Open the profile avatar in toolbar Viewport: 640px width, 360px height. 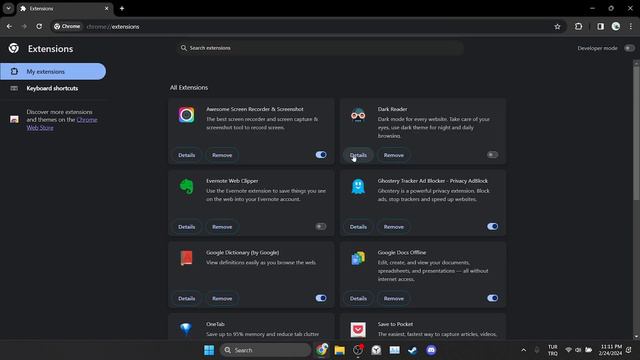pyautogui.click(x=616, y=27)
